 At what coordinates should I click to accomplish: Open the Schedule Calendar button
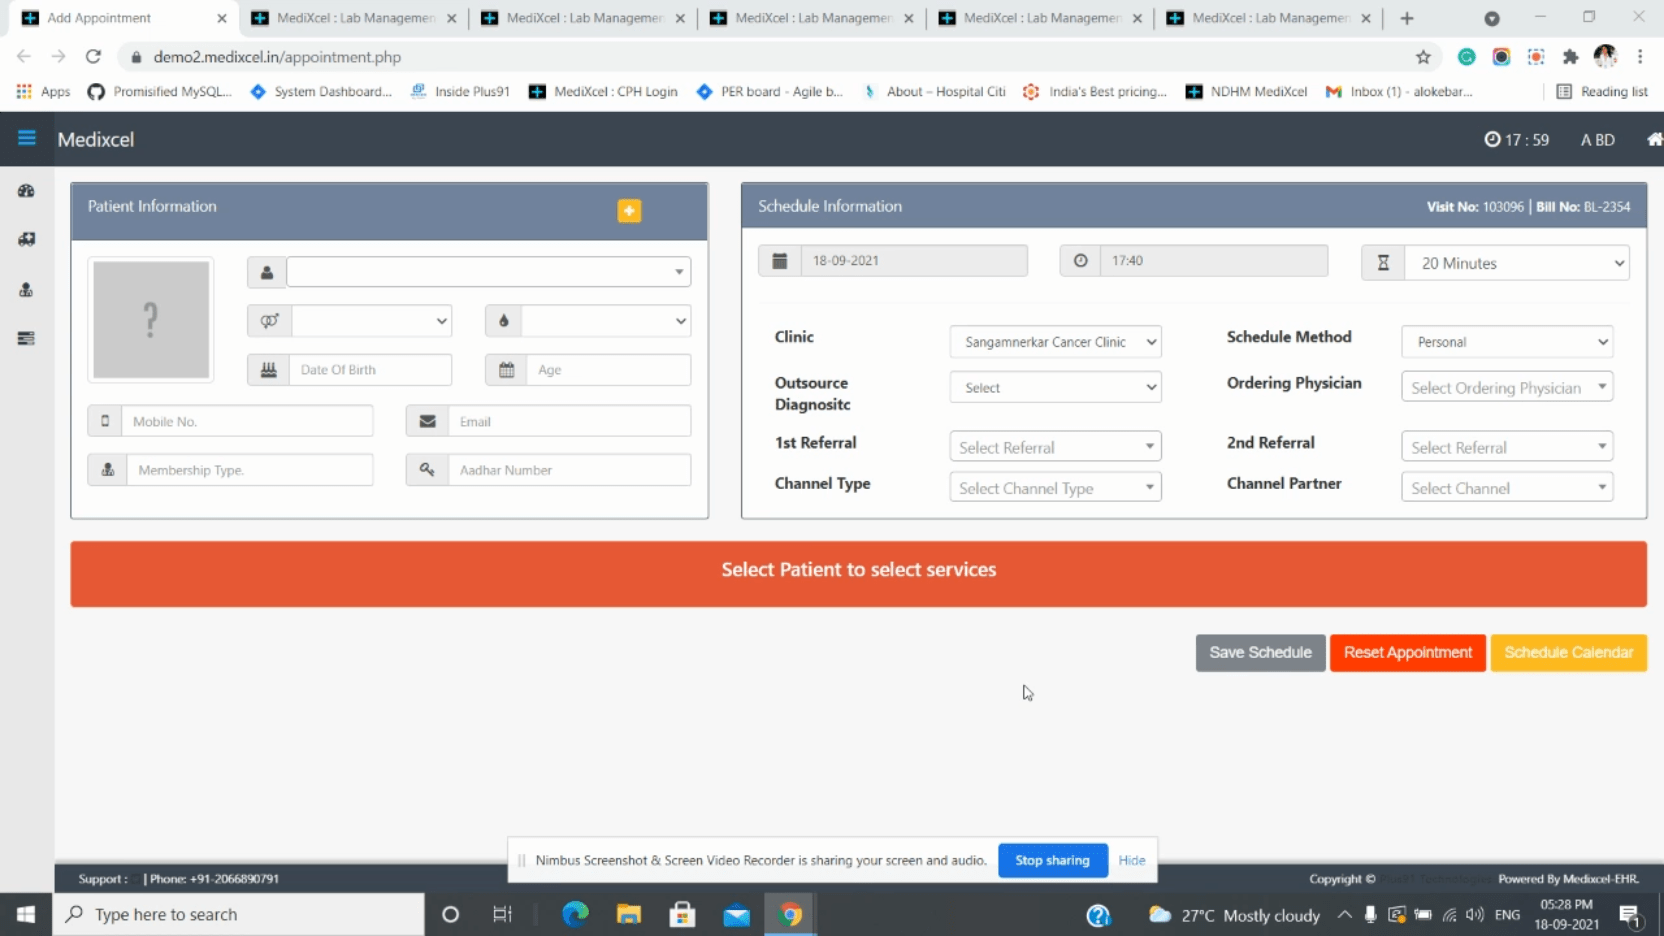pos(1568,653)
